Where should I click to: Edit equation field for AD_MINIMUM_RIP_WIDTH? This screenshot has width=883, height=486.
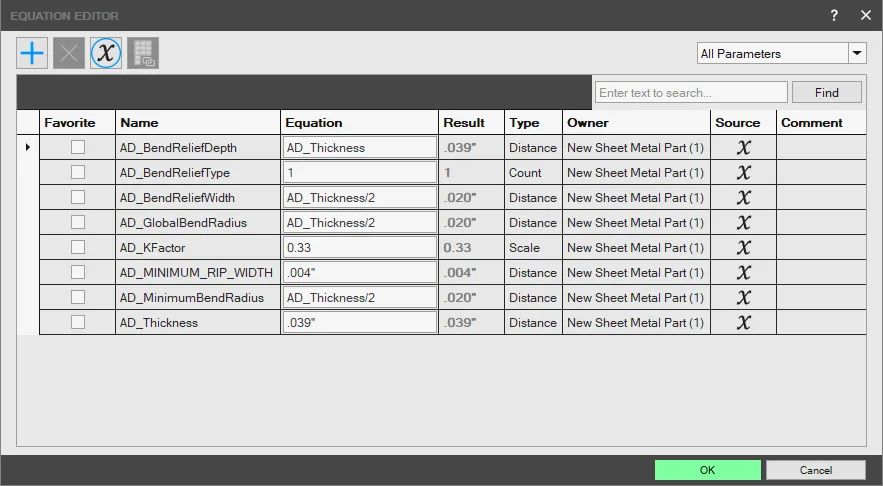tap(360, 273)
